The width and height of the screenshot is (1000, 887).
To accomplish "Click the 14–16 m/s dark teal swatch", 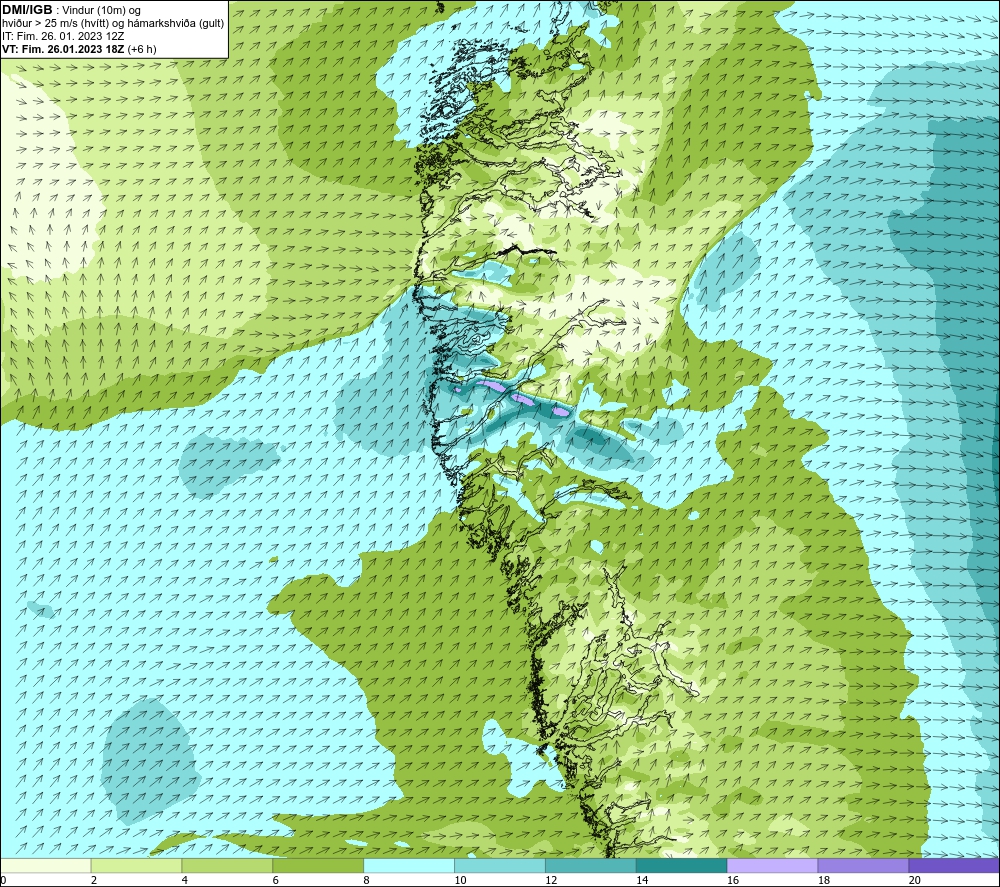I will (x=682, y=865).
